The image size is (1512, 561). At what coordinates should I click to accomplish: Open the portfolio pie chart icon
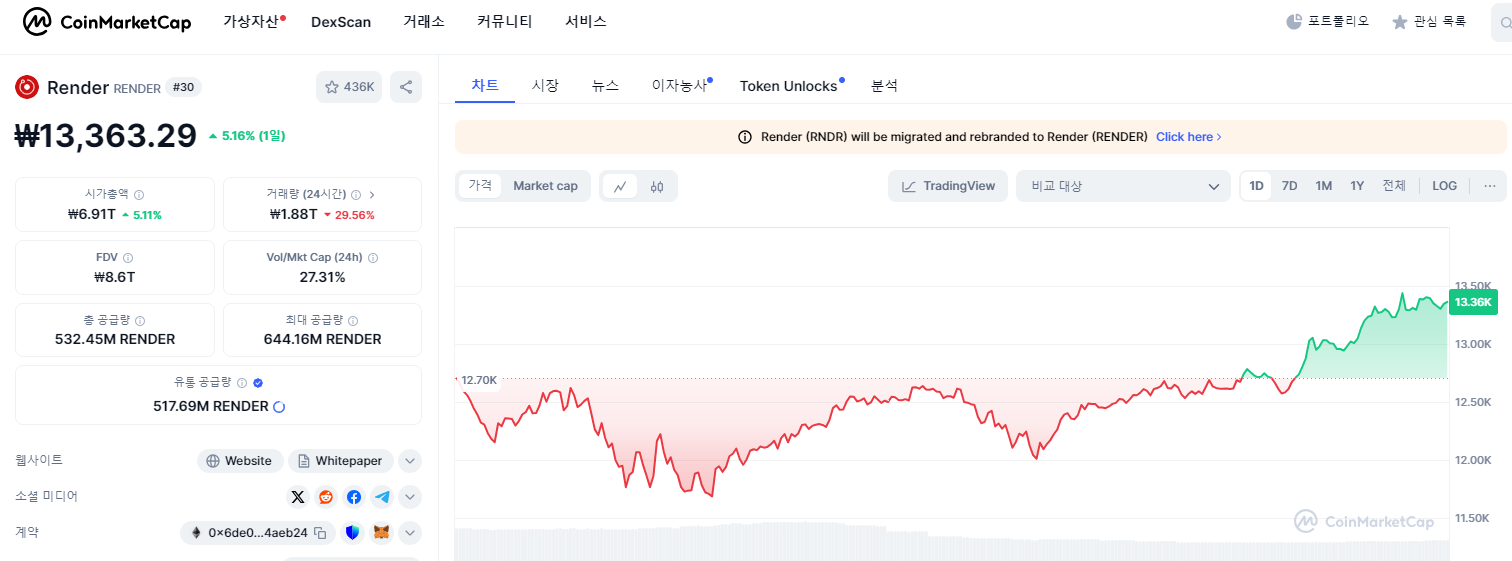click(1294, 21)
